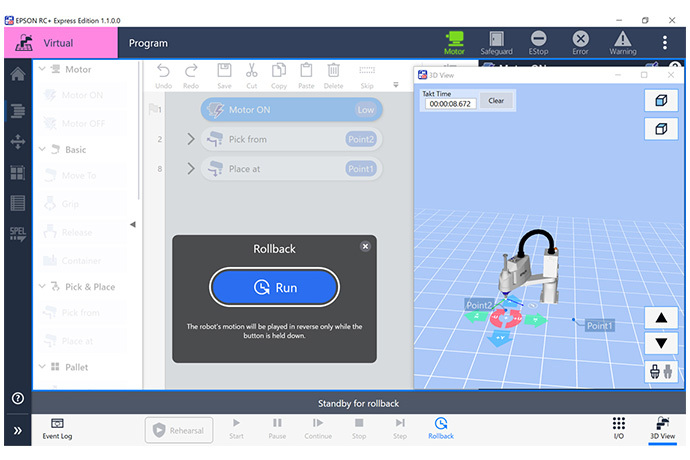Click the Error status icon
Viewport: 690px width, 460px height.
580,43
